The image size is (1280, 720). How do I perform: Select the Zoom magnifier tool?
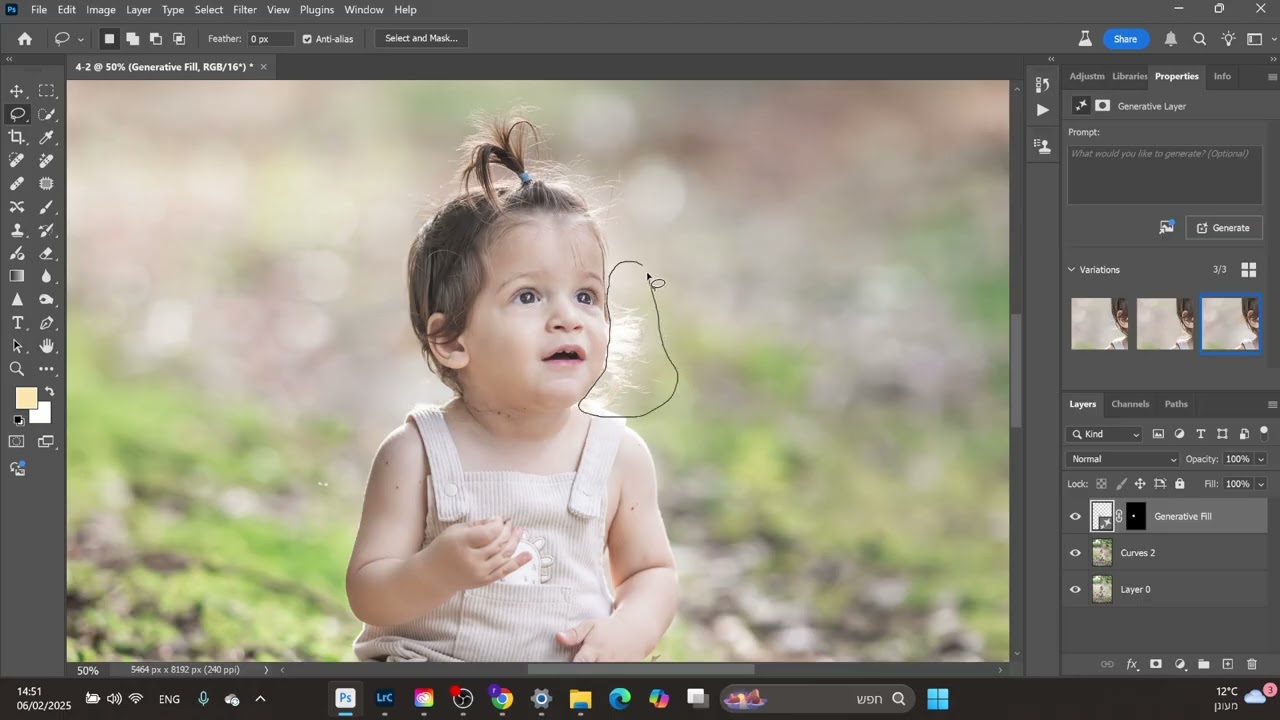coord(17,369)
